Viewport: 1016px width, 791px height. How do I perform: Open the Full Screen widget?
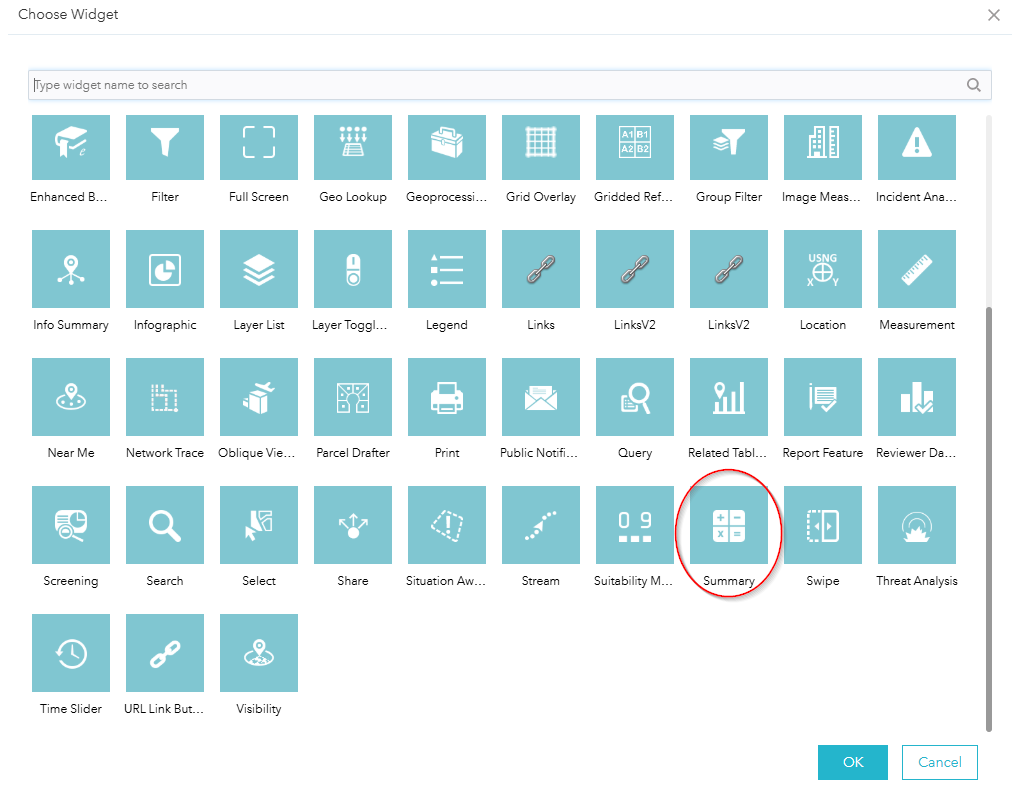(258, 147)
